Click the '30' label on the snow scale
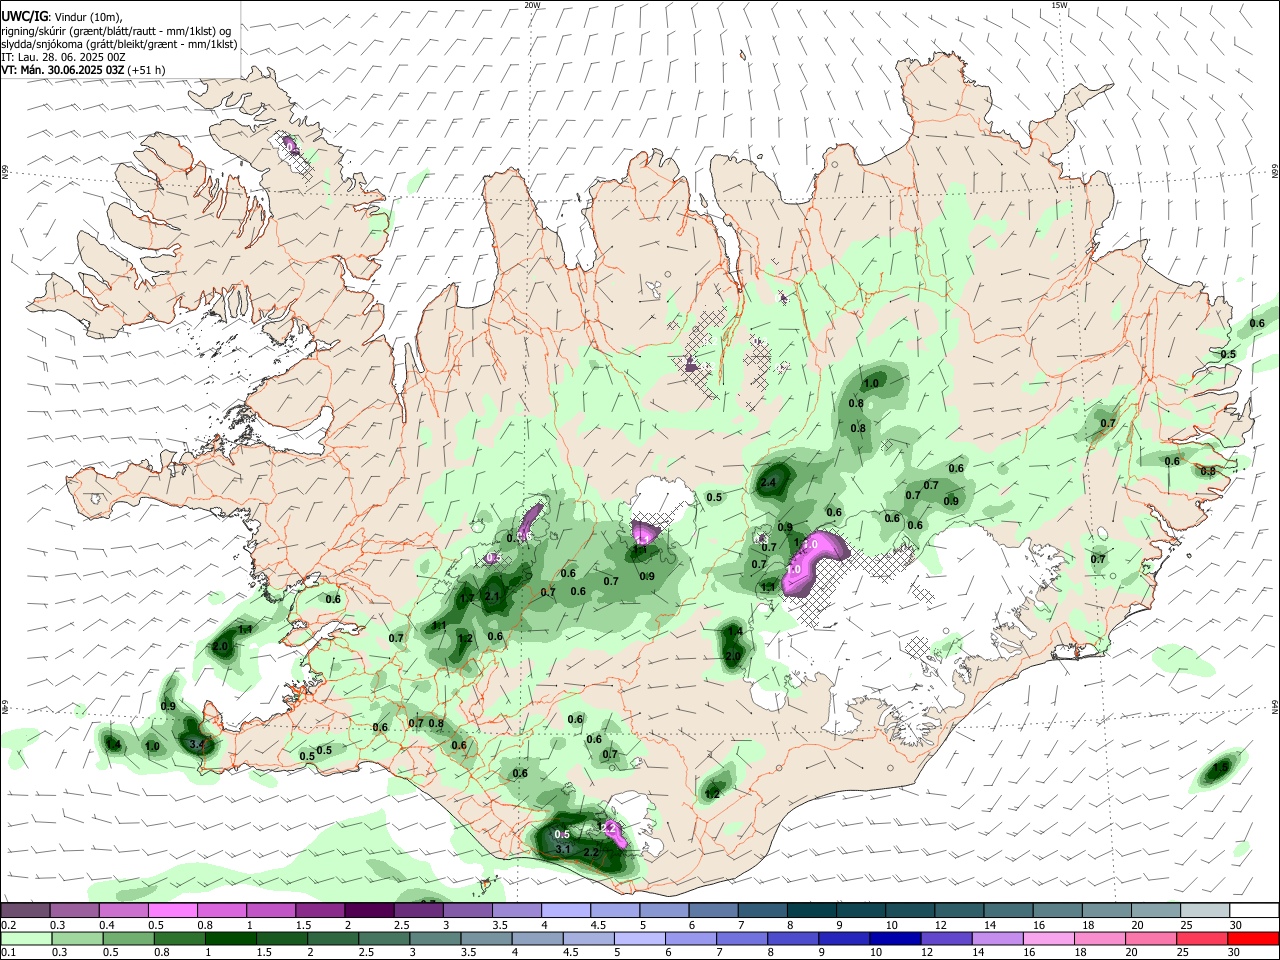 [1236, 925]
